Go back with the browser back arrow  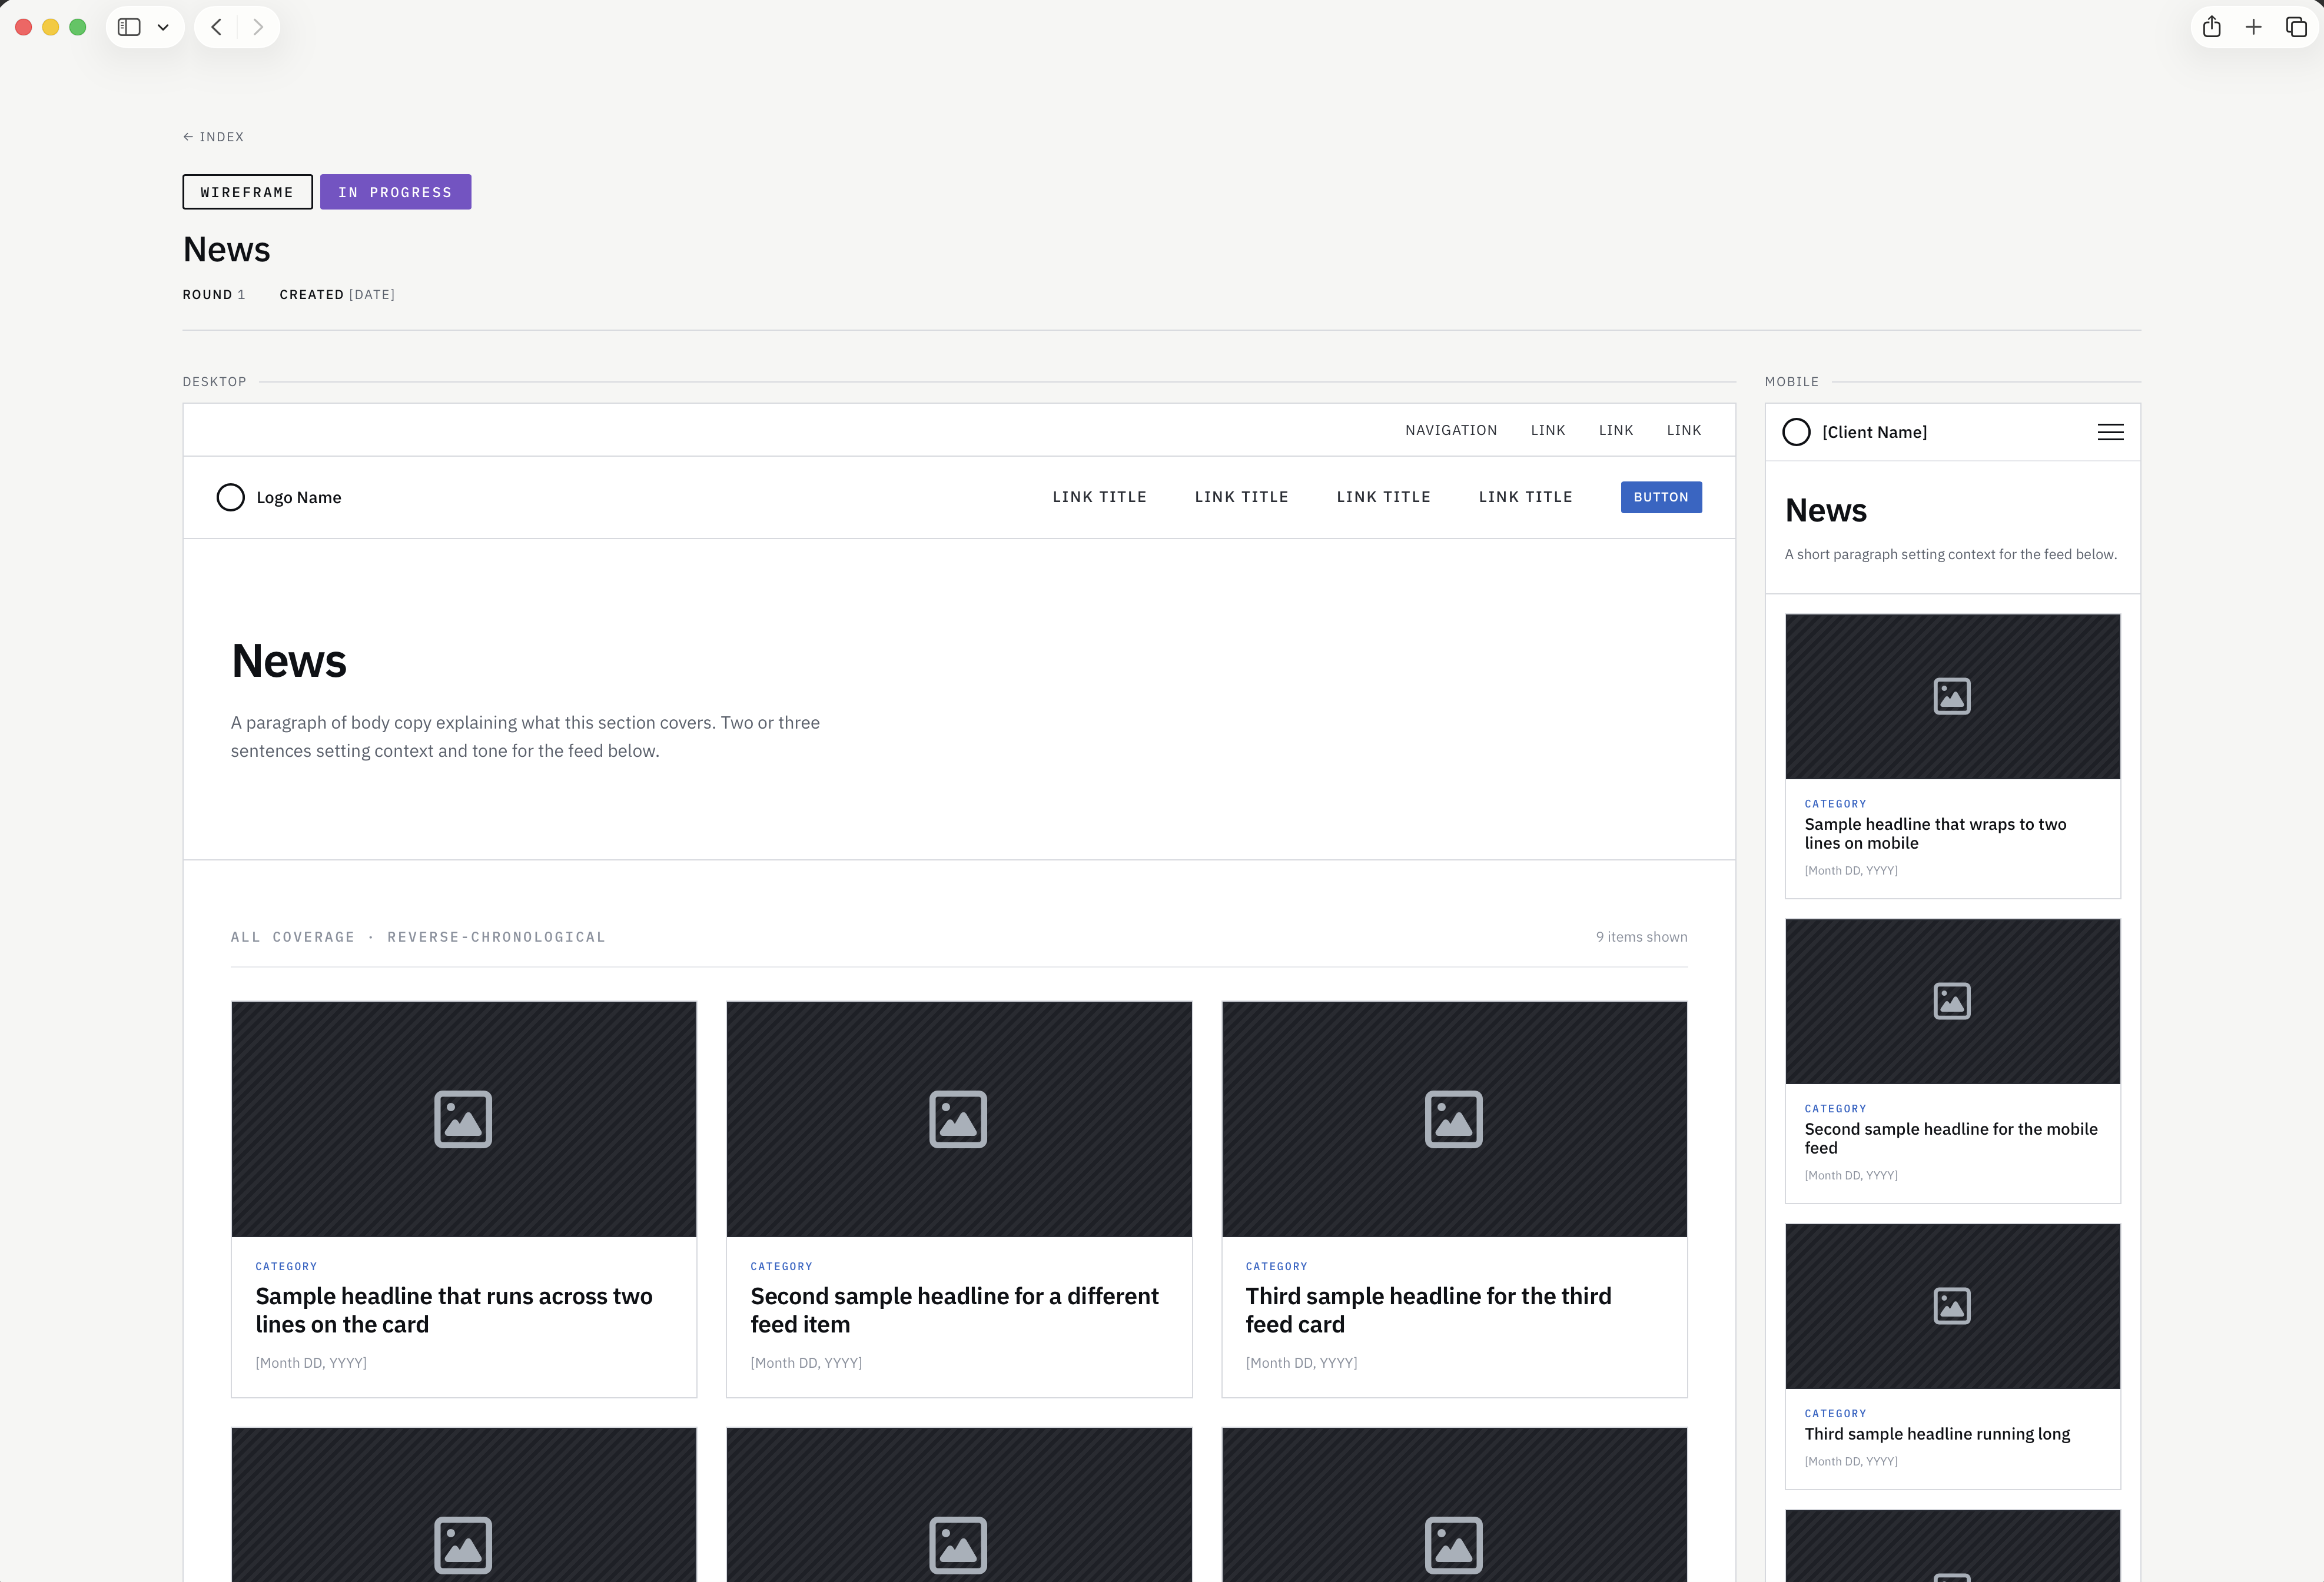216,27
